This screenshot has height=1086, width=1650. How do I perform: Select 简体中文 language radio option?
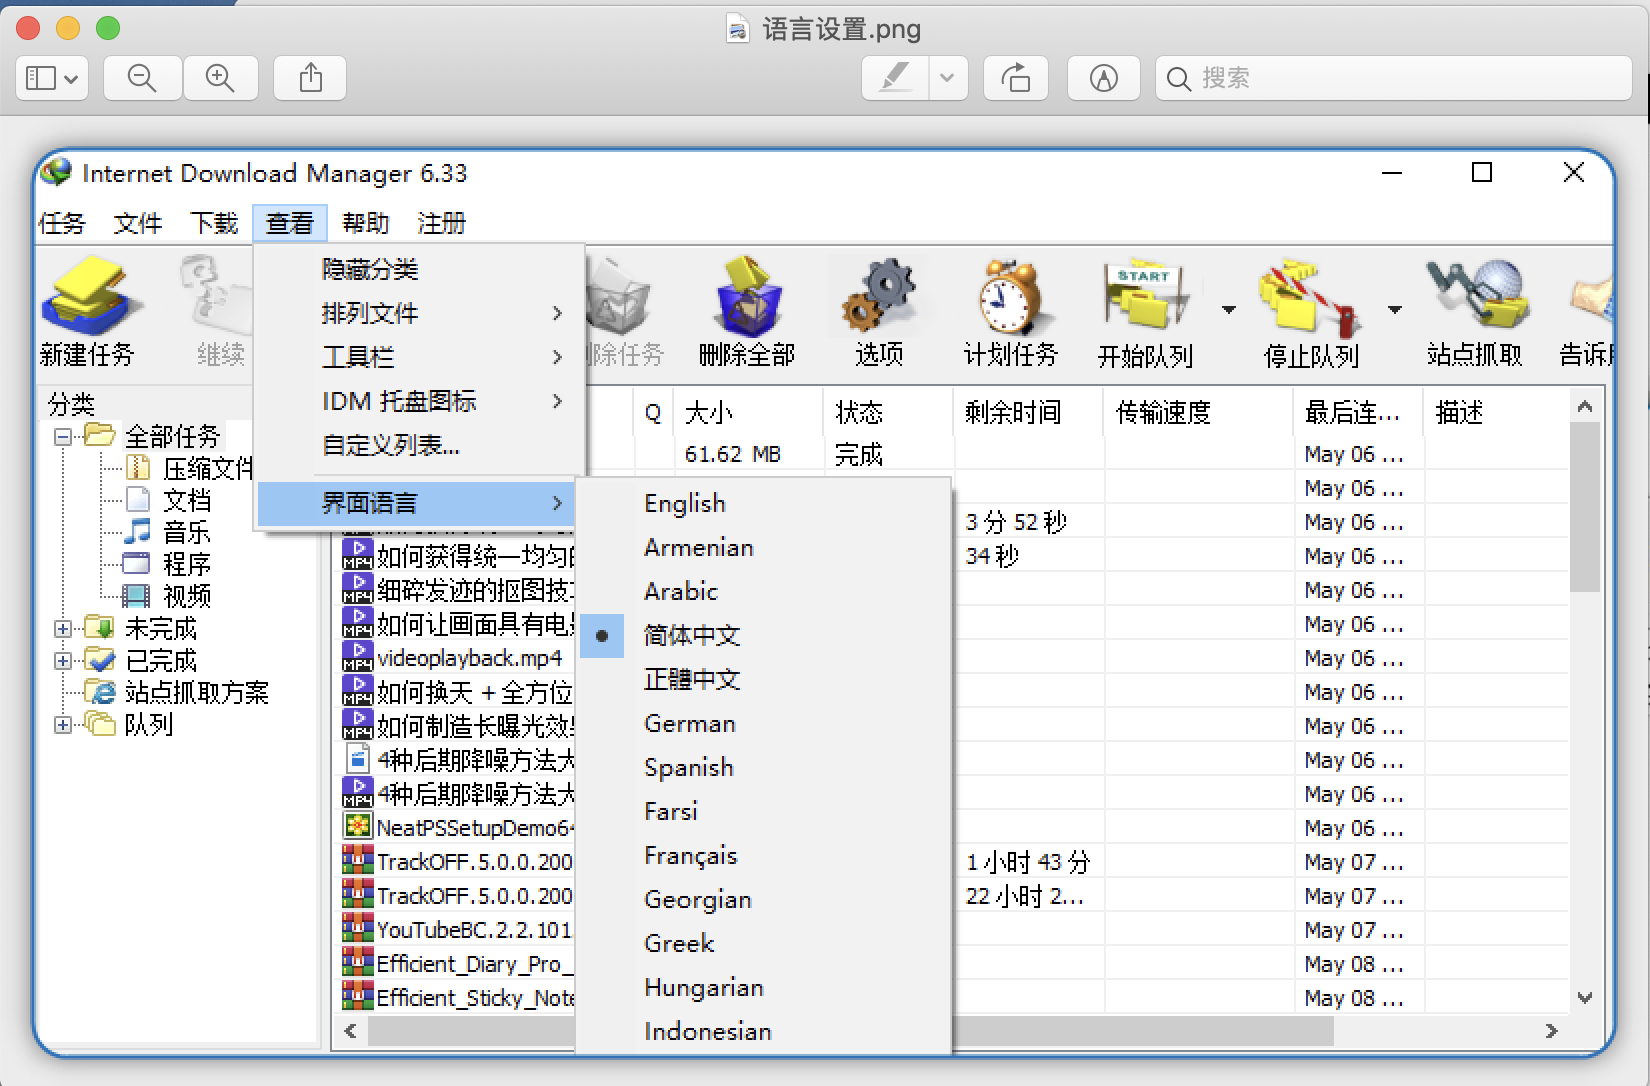602,635
